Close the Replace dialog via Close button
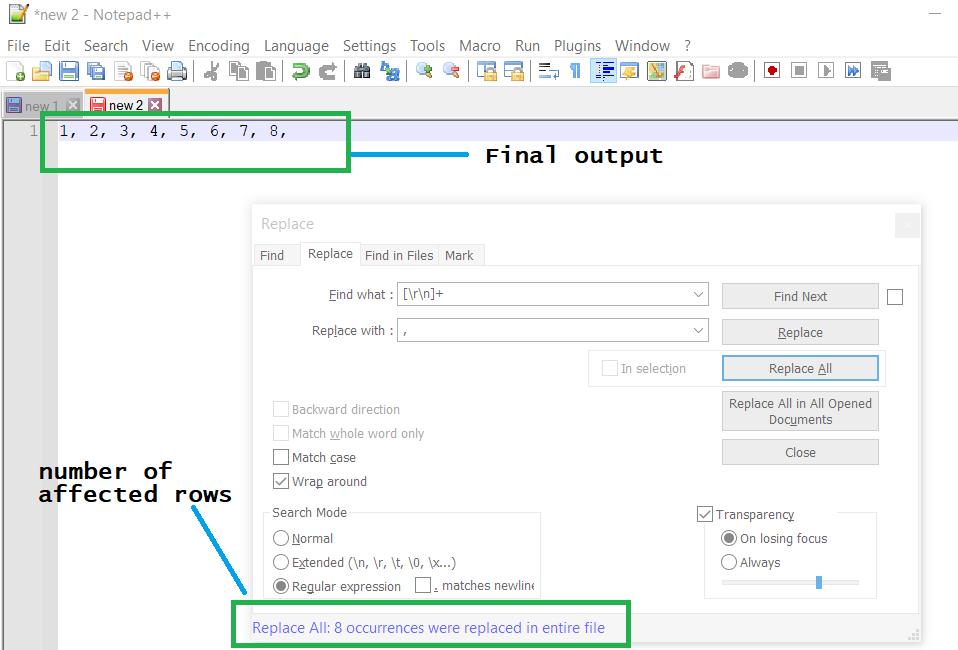This screenshot has height=650, width=958. coord(799,451)
